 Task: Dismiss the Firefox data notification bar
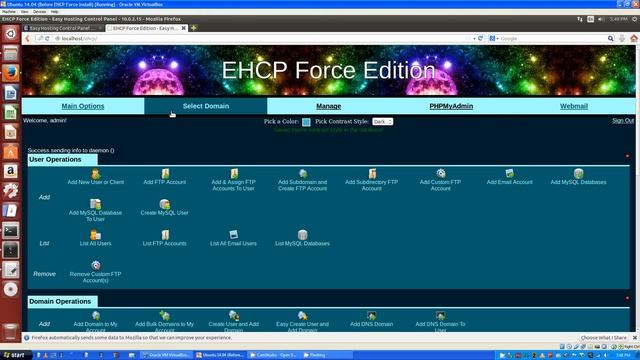pos(635,338)
